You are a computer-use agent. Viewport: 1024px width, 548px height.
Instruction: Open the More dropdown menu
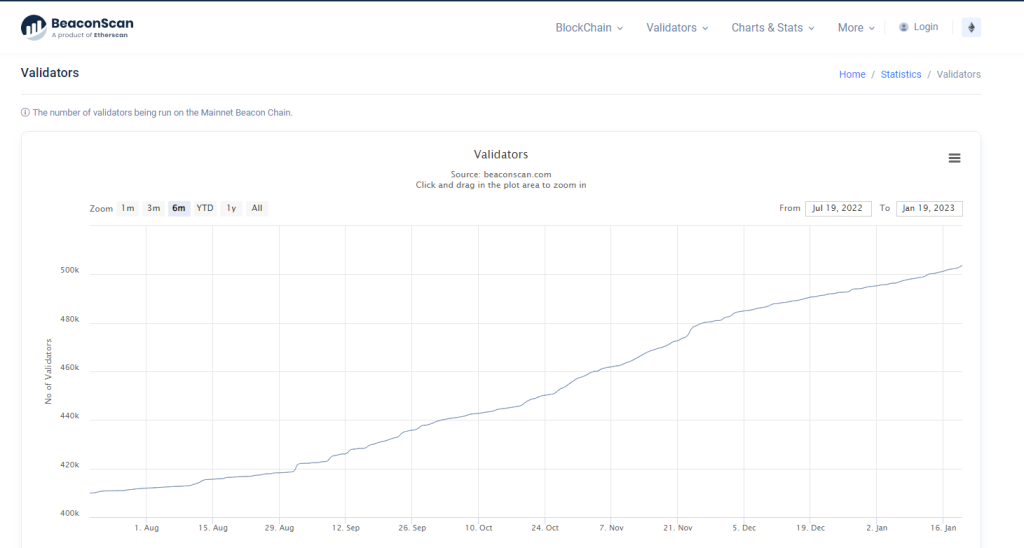tap(856, 27)
